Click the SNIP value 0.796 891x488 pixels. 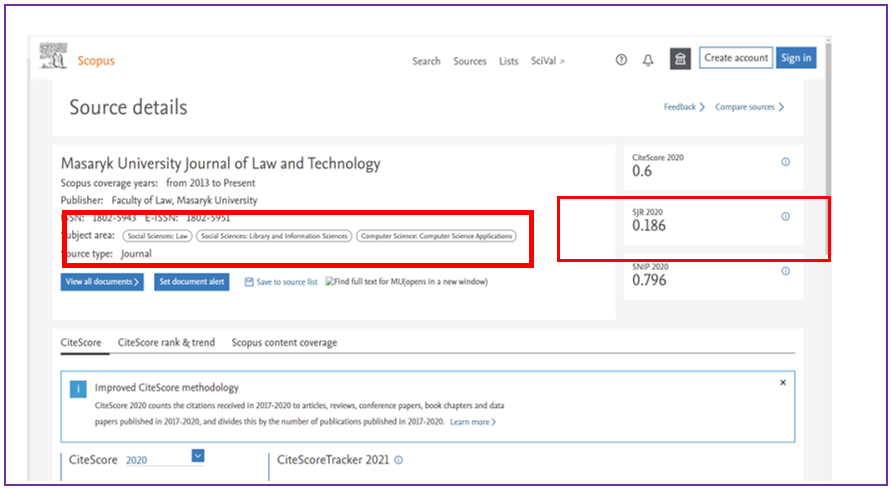pyautogui.click(x=649, y=280)
